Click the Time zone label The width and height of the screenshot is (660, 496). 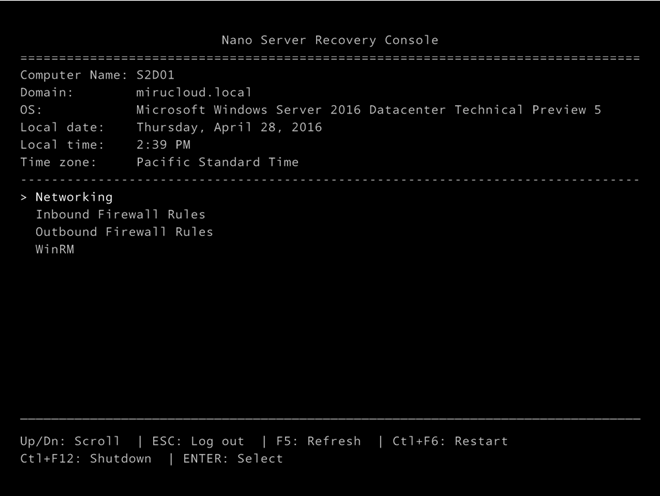(x=58, y=162)
